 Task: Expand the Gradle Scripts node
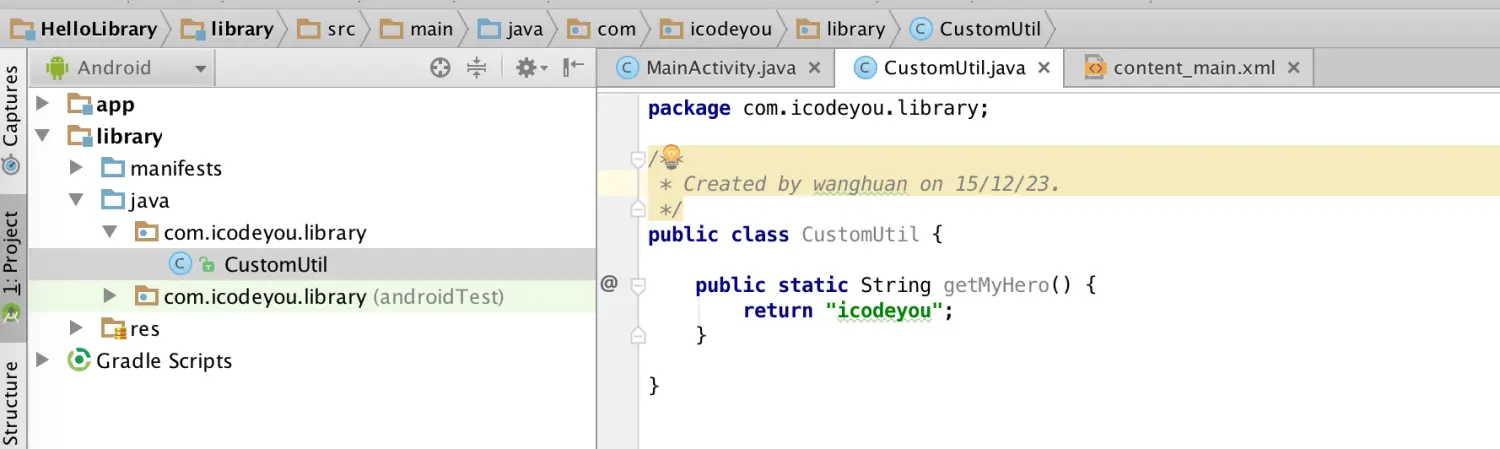[42, 360]
